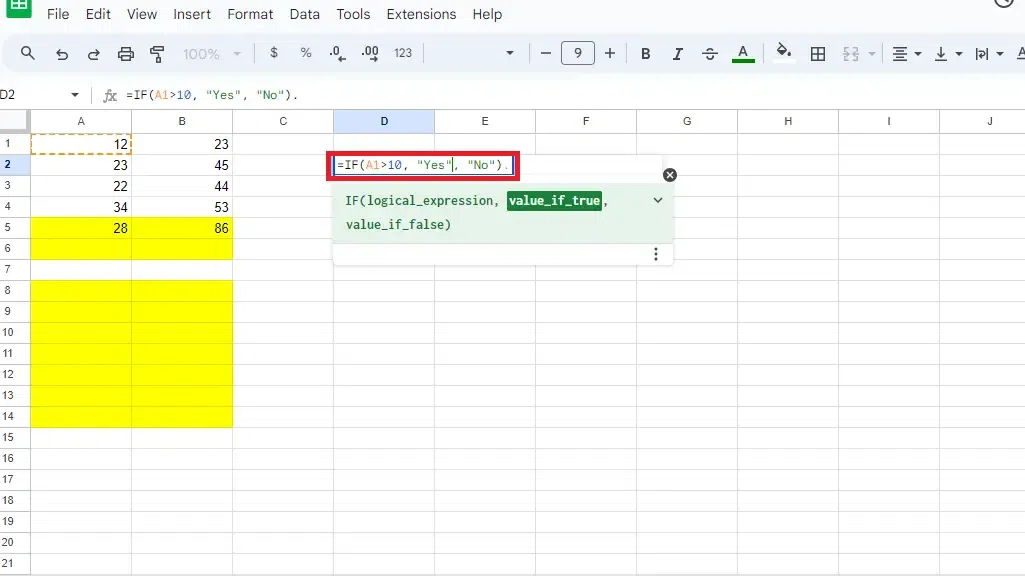Open text wrapping dropdown
1025x576 pixels.
[988, 54]
